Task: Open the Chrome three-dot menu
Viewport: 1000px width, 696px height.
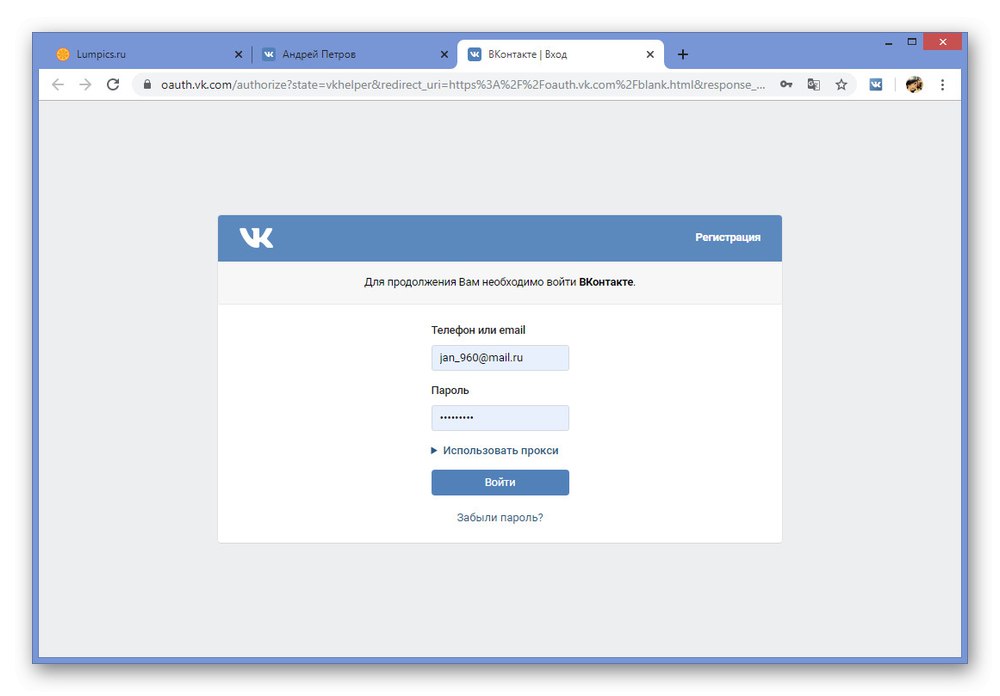Action: pos(943,84)
